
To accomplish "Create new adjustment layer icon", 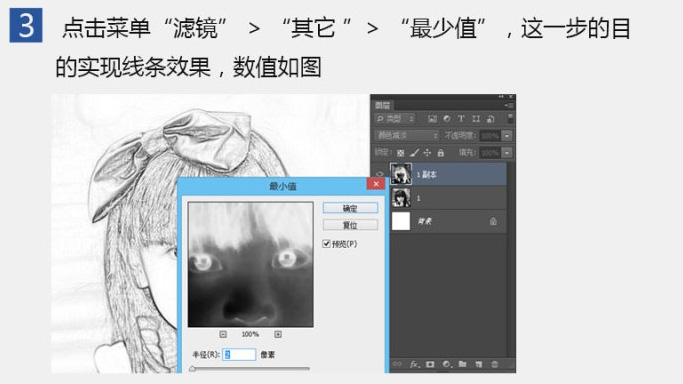I will pos(446,364).
